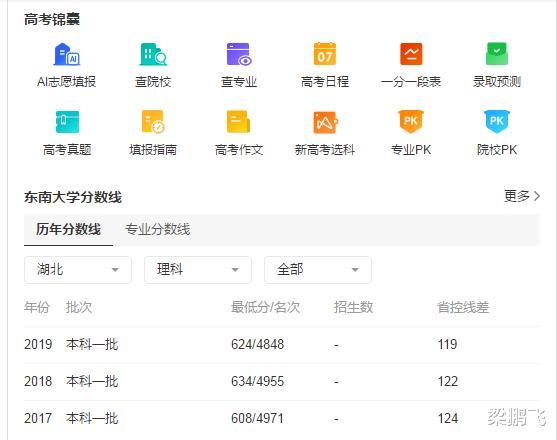Click the 批次 column header
The image size is (557, 440).
pyautogui.click(x=79, y=307)
